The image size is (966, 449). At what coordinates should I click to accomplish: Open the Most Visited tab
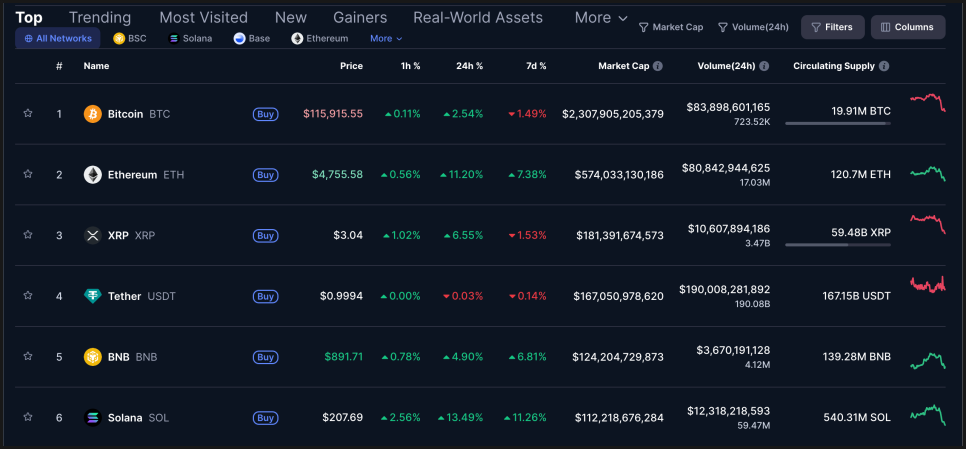(203, 17)
